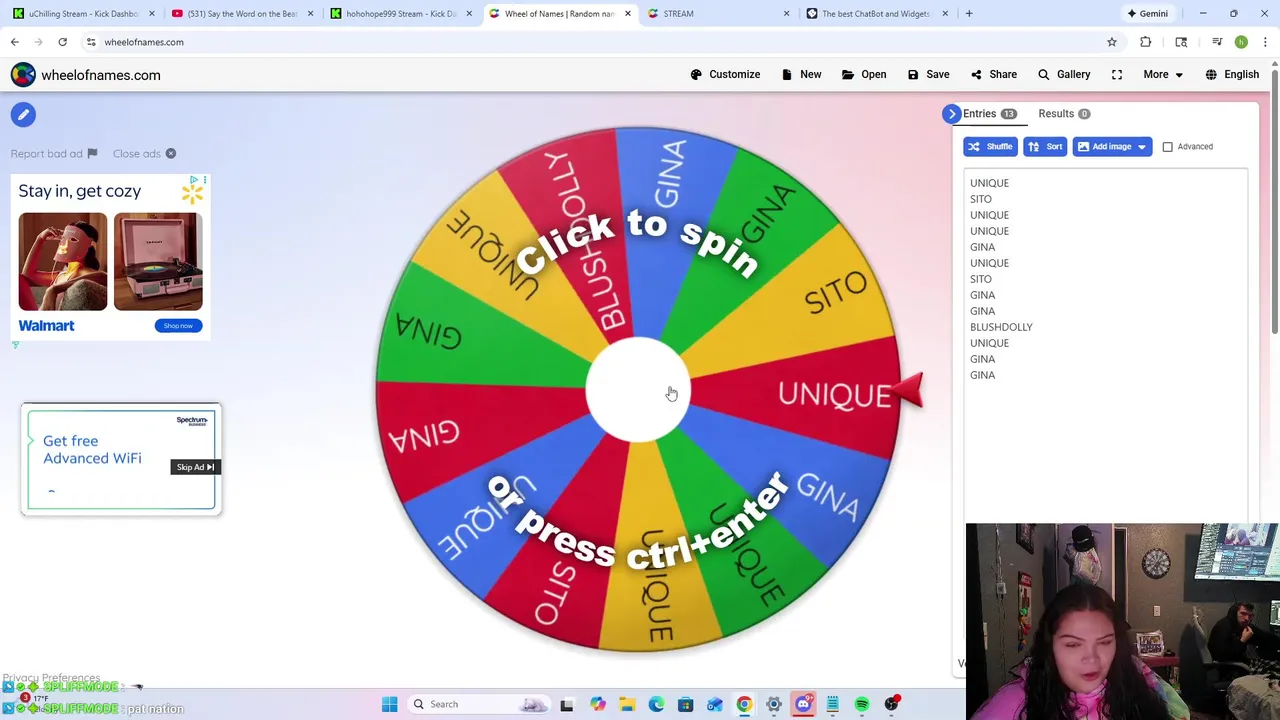Switch to the Entries tab
1280x720 pixels.
click(x=989, y=114)
